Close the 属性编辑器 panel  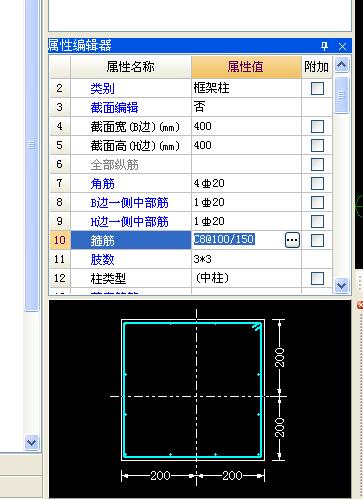tap(342, 46)
